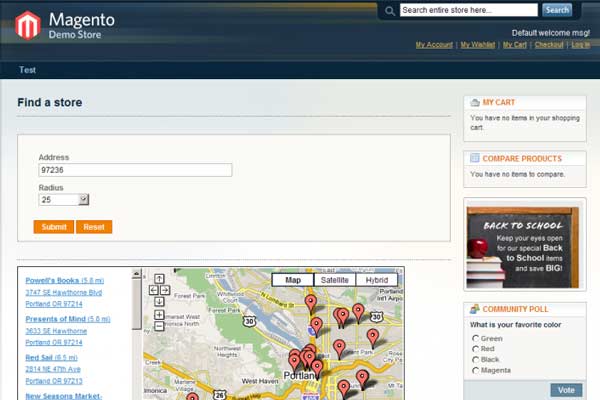This screenshot has height=400, width=600.
Task: Switch map to Hybrid view
Action: 377,280
